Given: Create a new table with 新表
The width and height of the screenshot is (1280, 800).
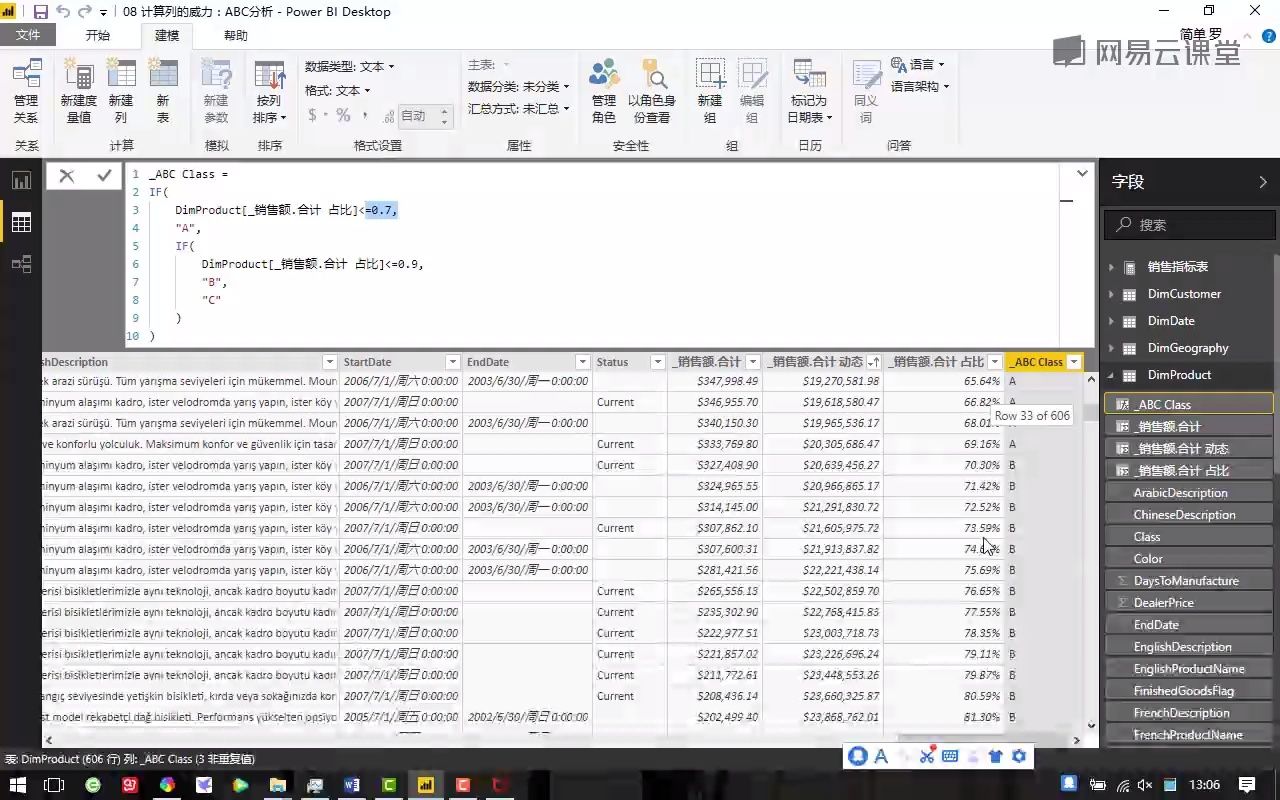Looking at the screenshot, I should [x=163, y=88].
